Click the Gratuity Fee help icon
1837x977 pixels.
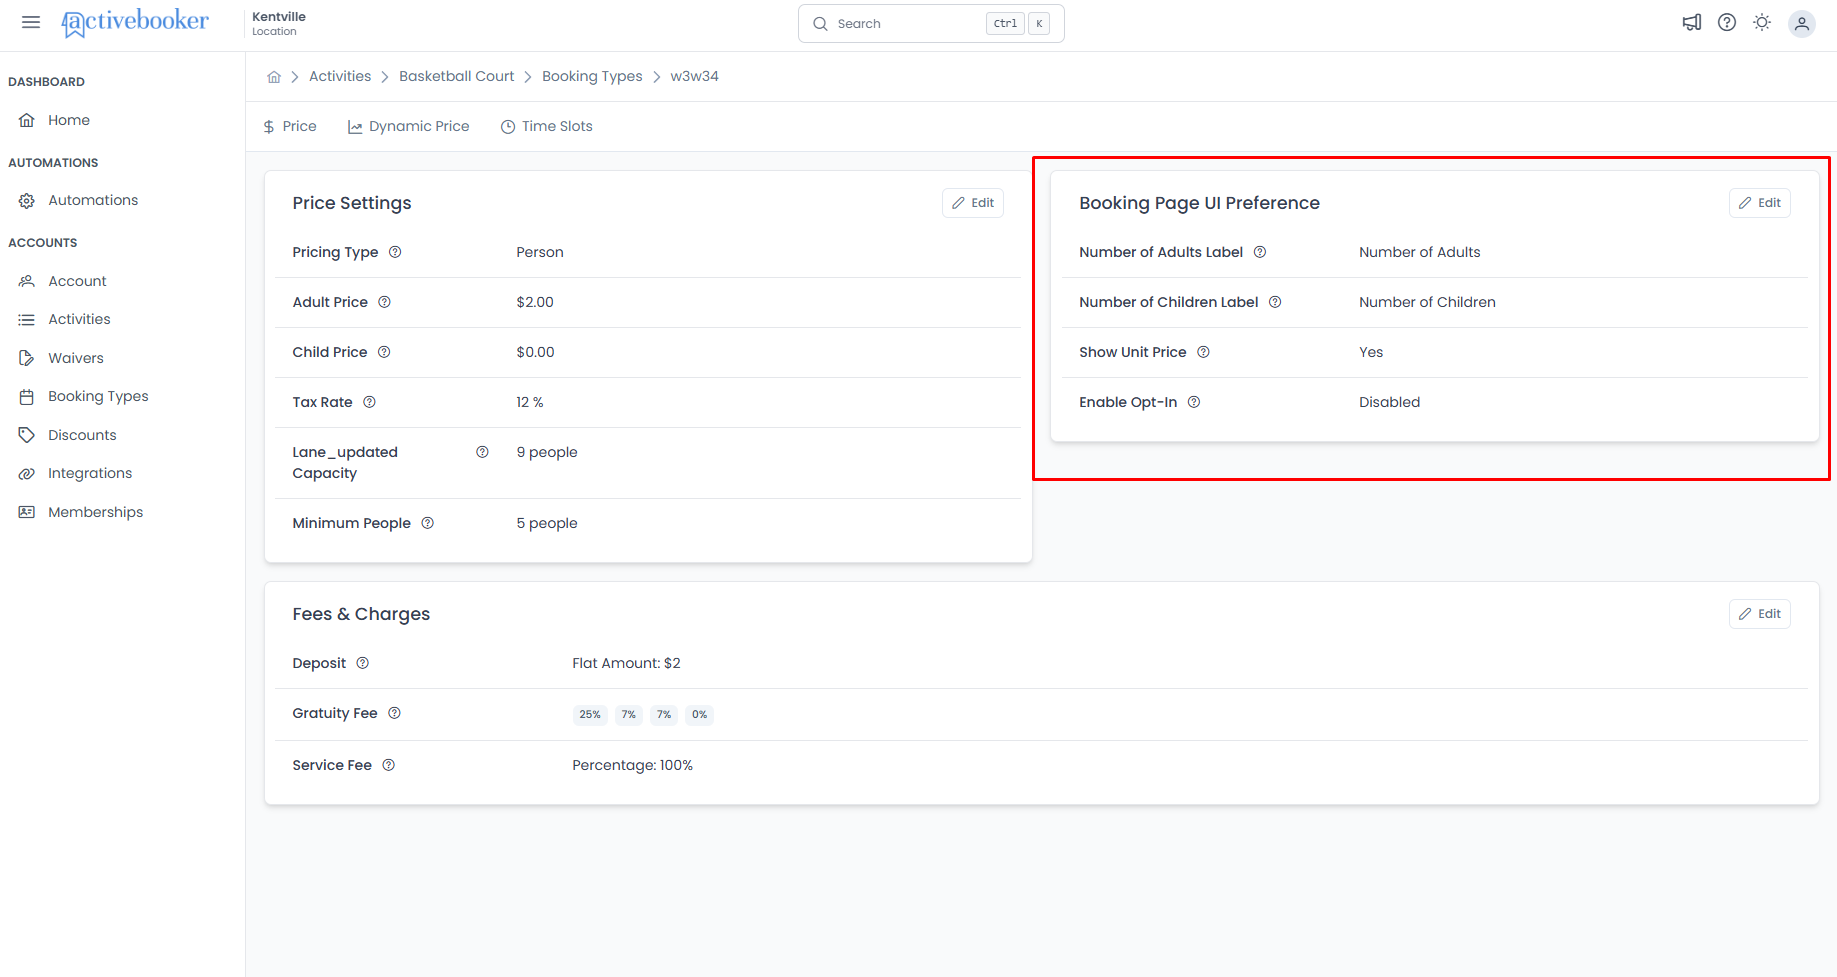[x=394, y=713]
